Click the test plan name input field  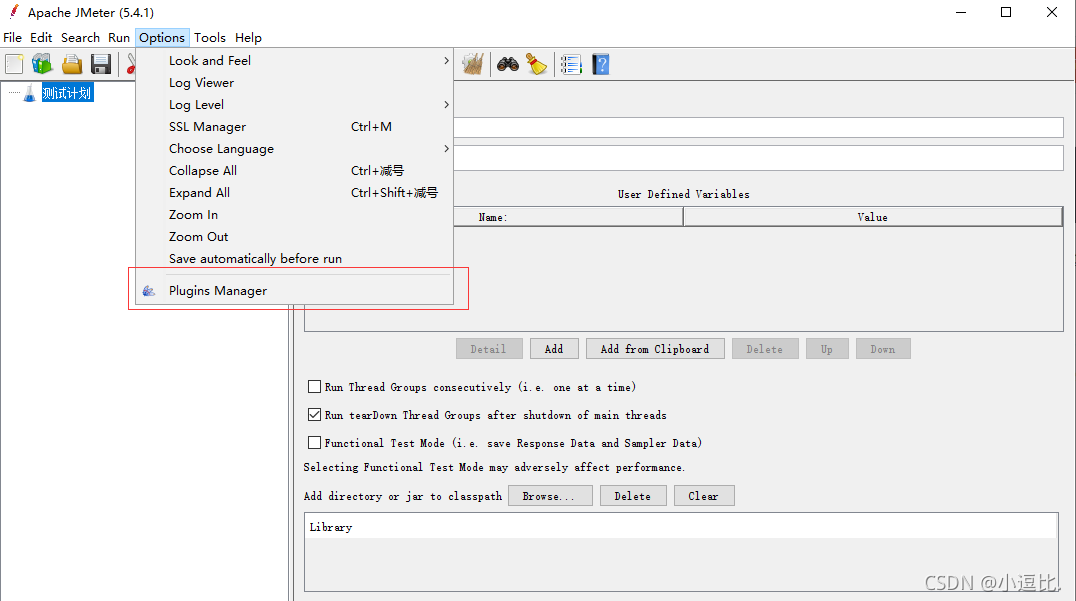click(758, 127)
